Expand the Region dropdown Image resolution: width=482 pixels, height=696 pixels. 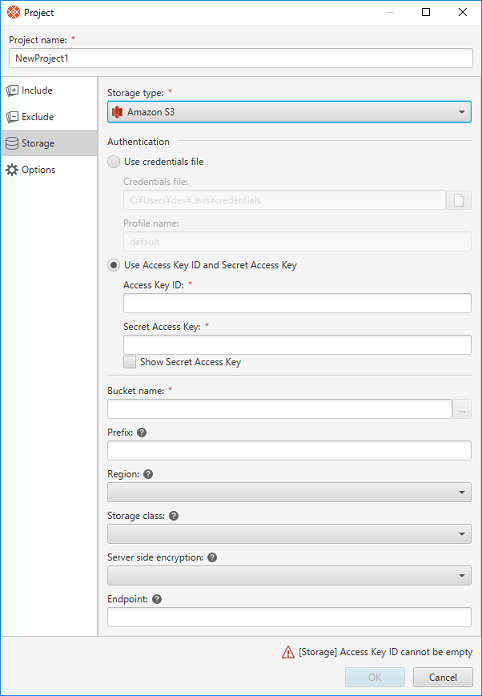[x=289, y=492]
